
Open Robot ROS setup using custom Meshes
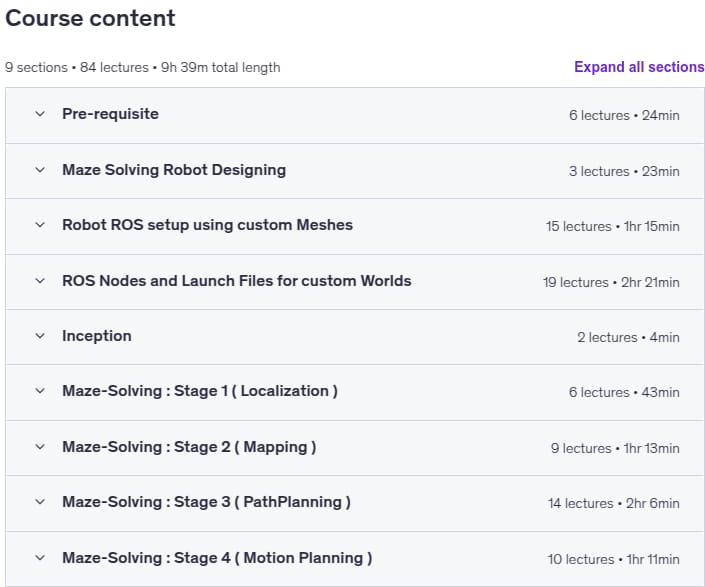coord(207,225)
